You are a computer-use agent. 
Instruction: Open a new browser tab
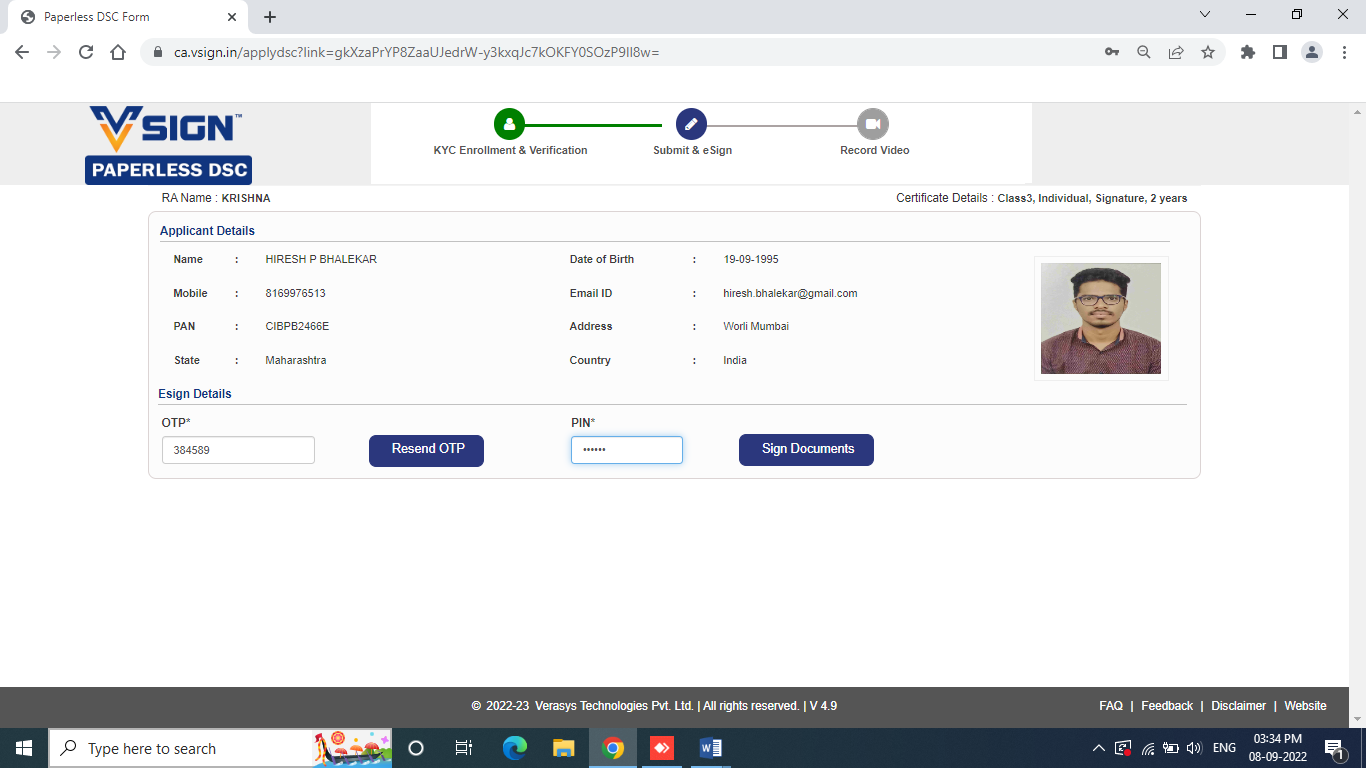coord(270,17)
